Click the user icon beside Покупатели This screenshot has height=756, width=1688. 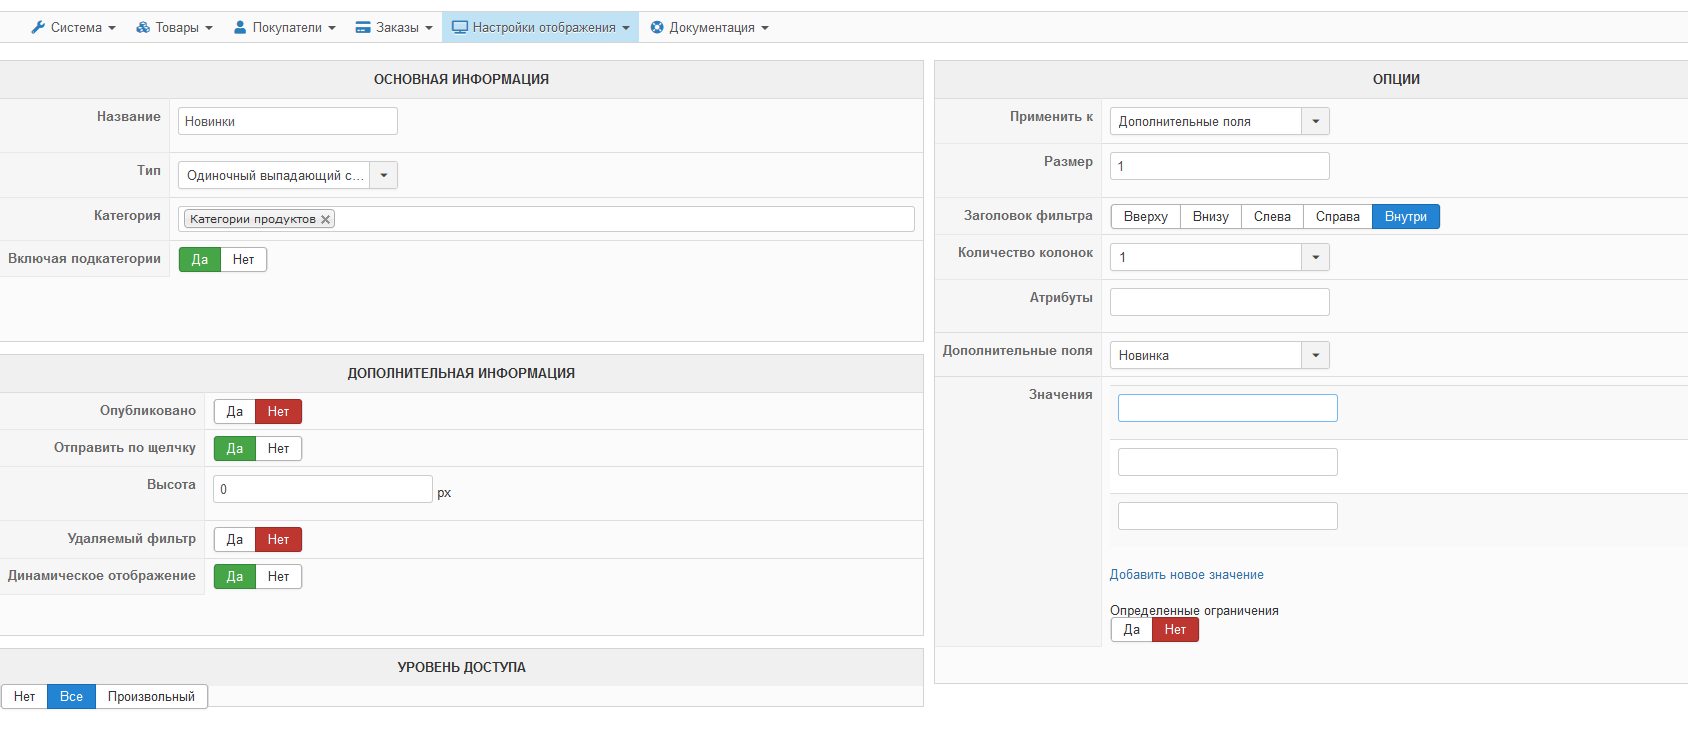[x=240, y=28]
